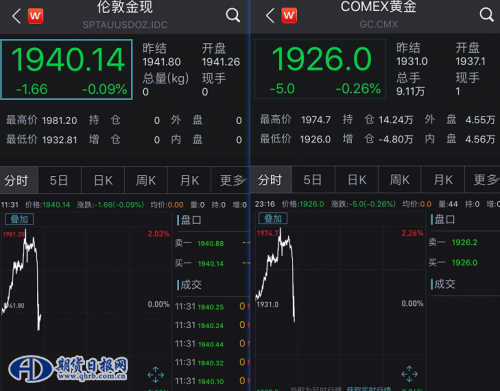Screen dimensions: 500x391
Task: Toggle 叠加 overlay on 伦敦金现 chart
Action: tap(19, 219)
